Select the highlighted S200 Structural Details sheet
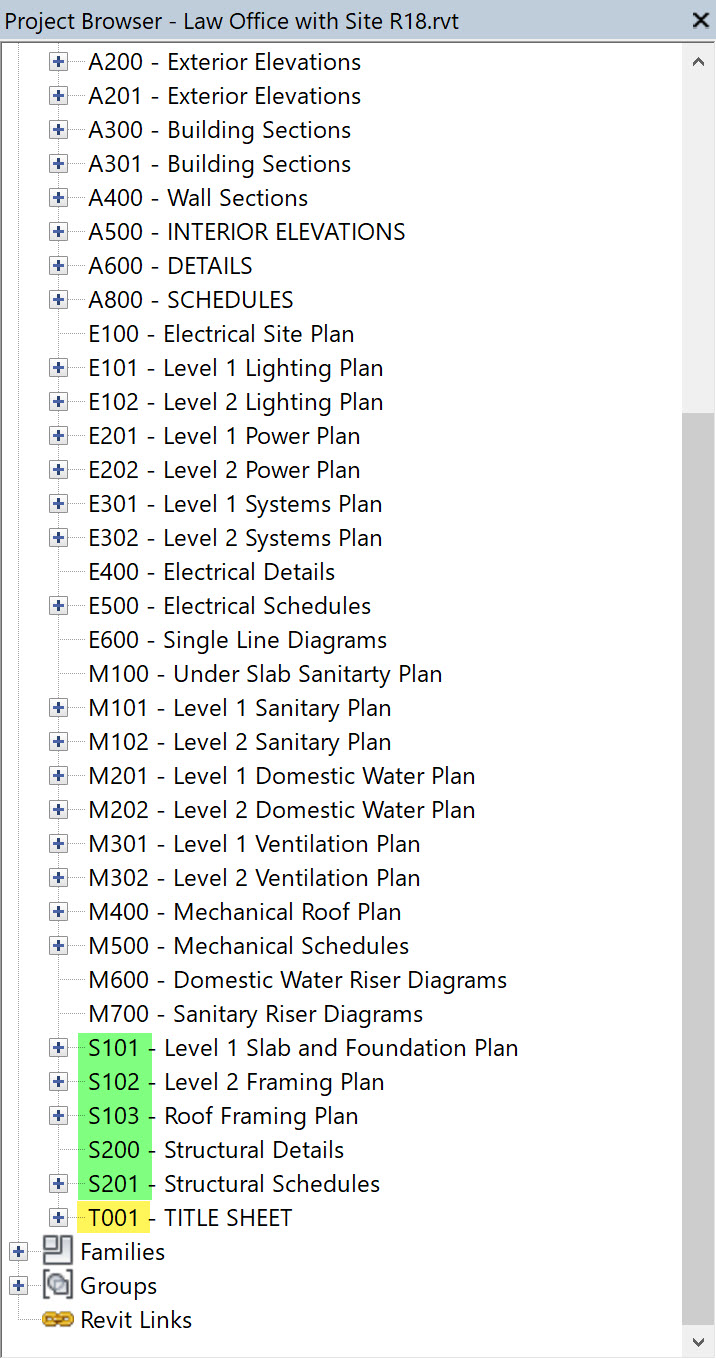 (x=215, y=1150)
